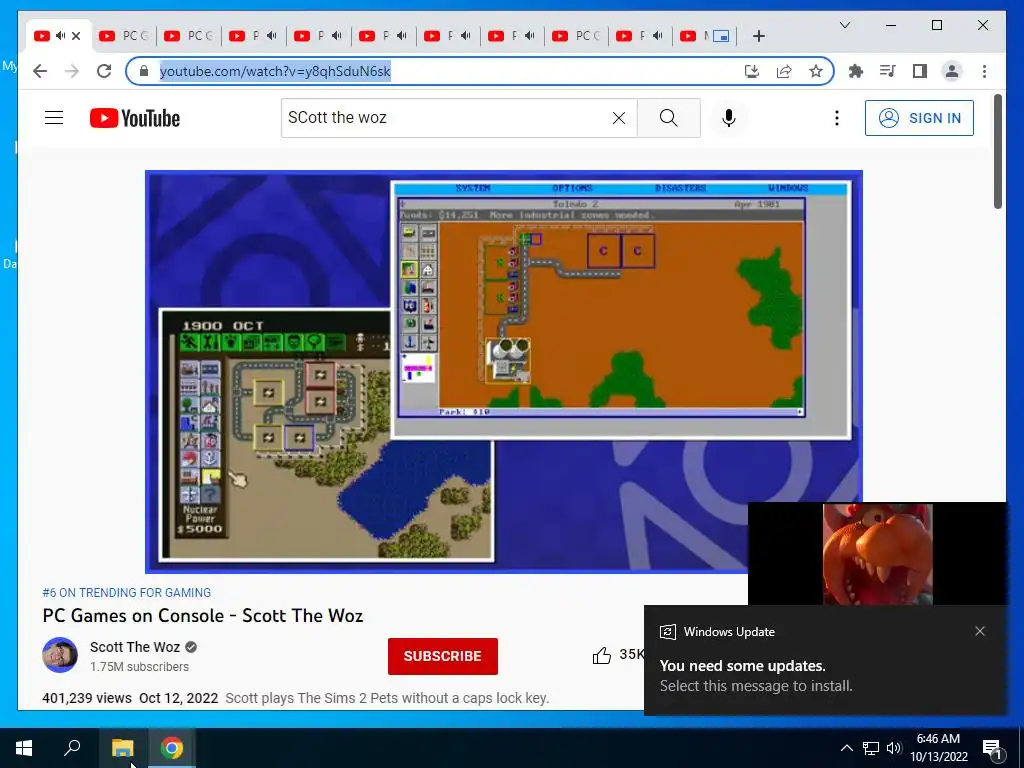The height and width of the screenshot is (768, 1024).
Task: Expand the search tabs chevron
Action: pyautogui.click(x=844, y=25)
